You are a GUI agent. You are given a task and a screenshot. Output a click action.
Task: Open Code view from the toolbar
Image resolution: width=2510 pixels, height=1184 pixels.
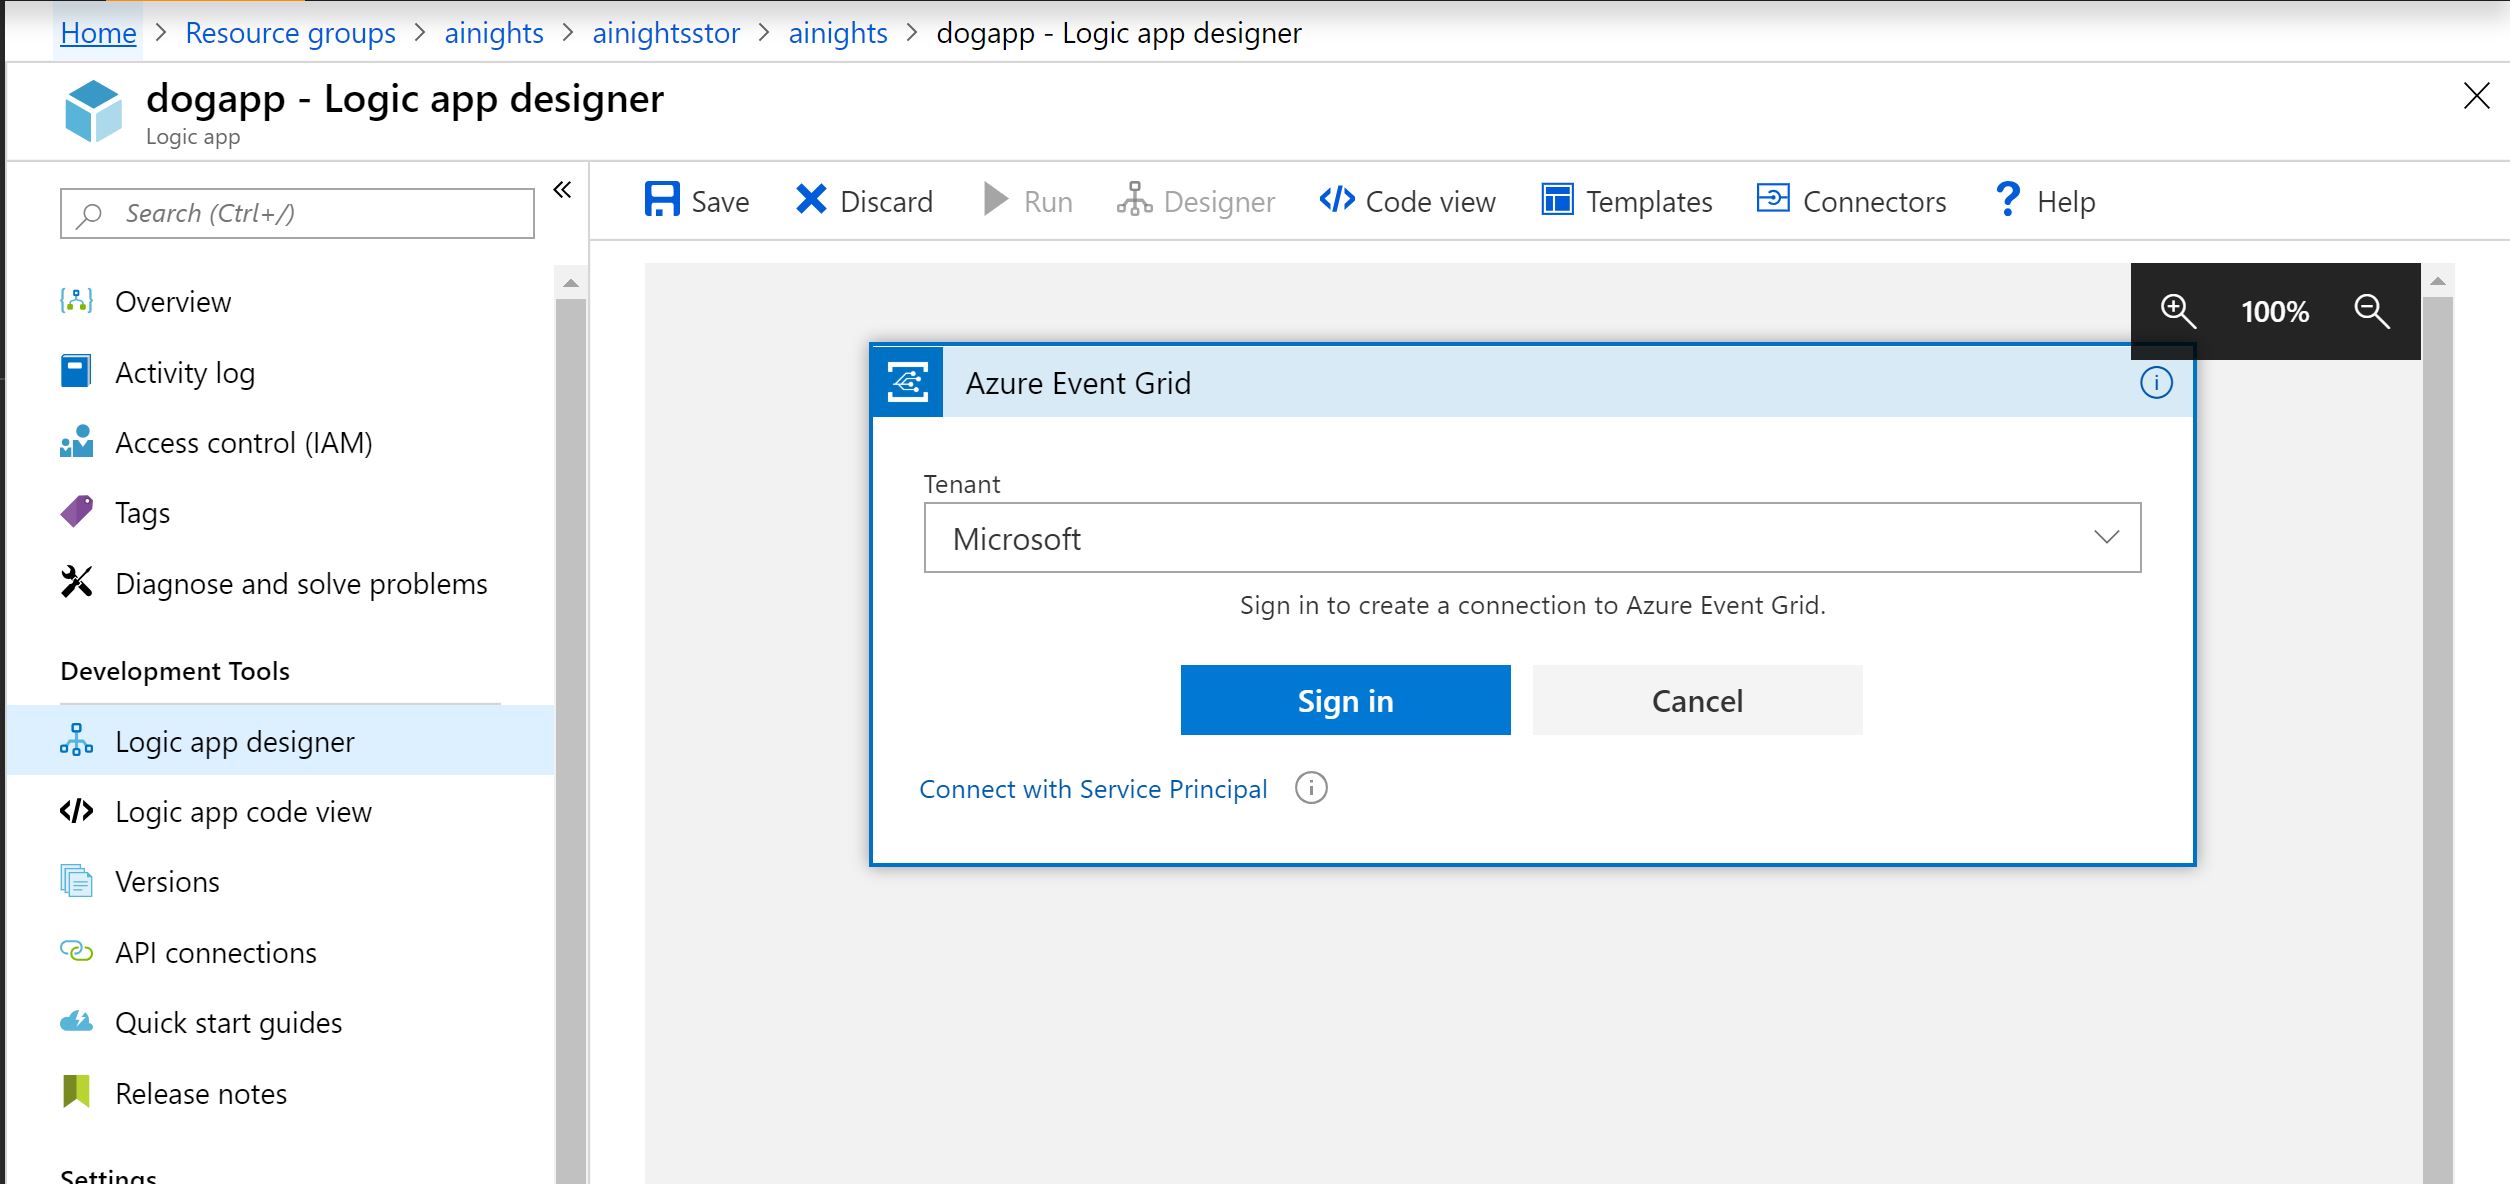pos(1407,201)
